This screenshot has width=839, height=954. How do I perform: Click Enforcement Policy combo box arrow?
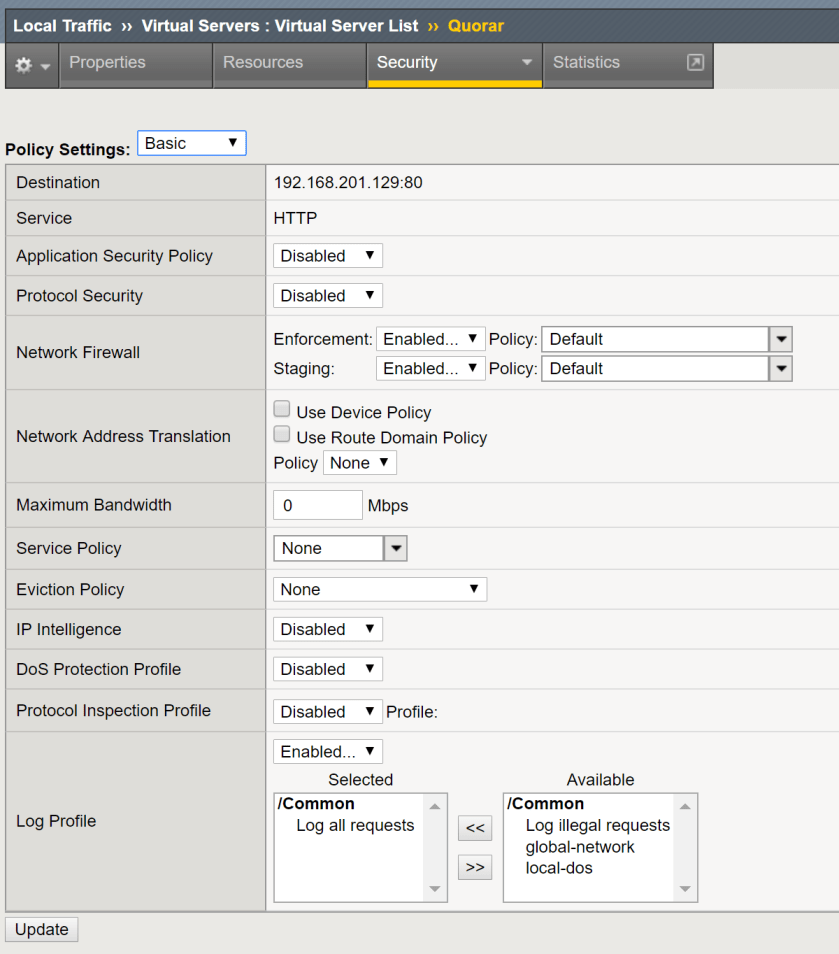781,339
